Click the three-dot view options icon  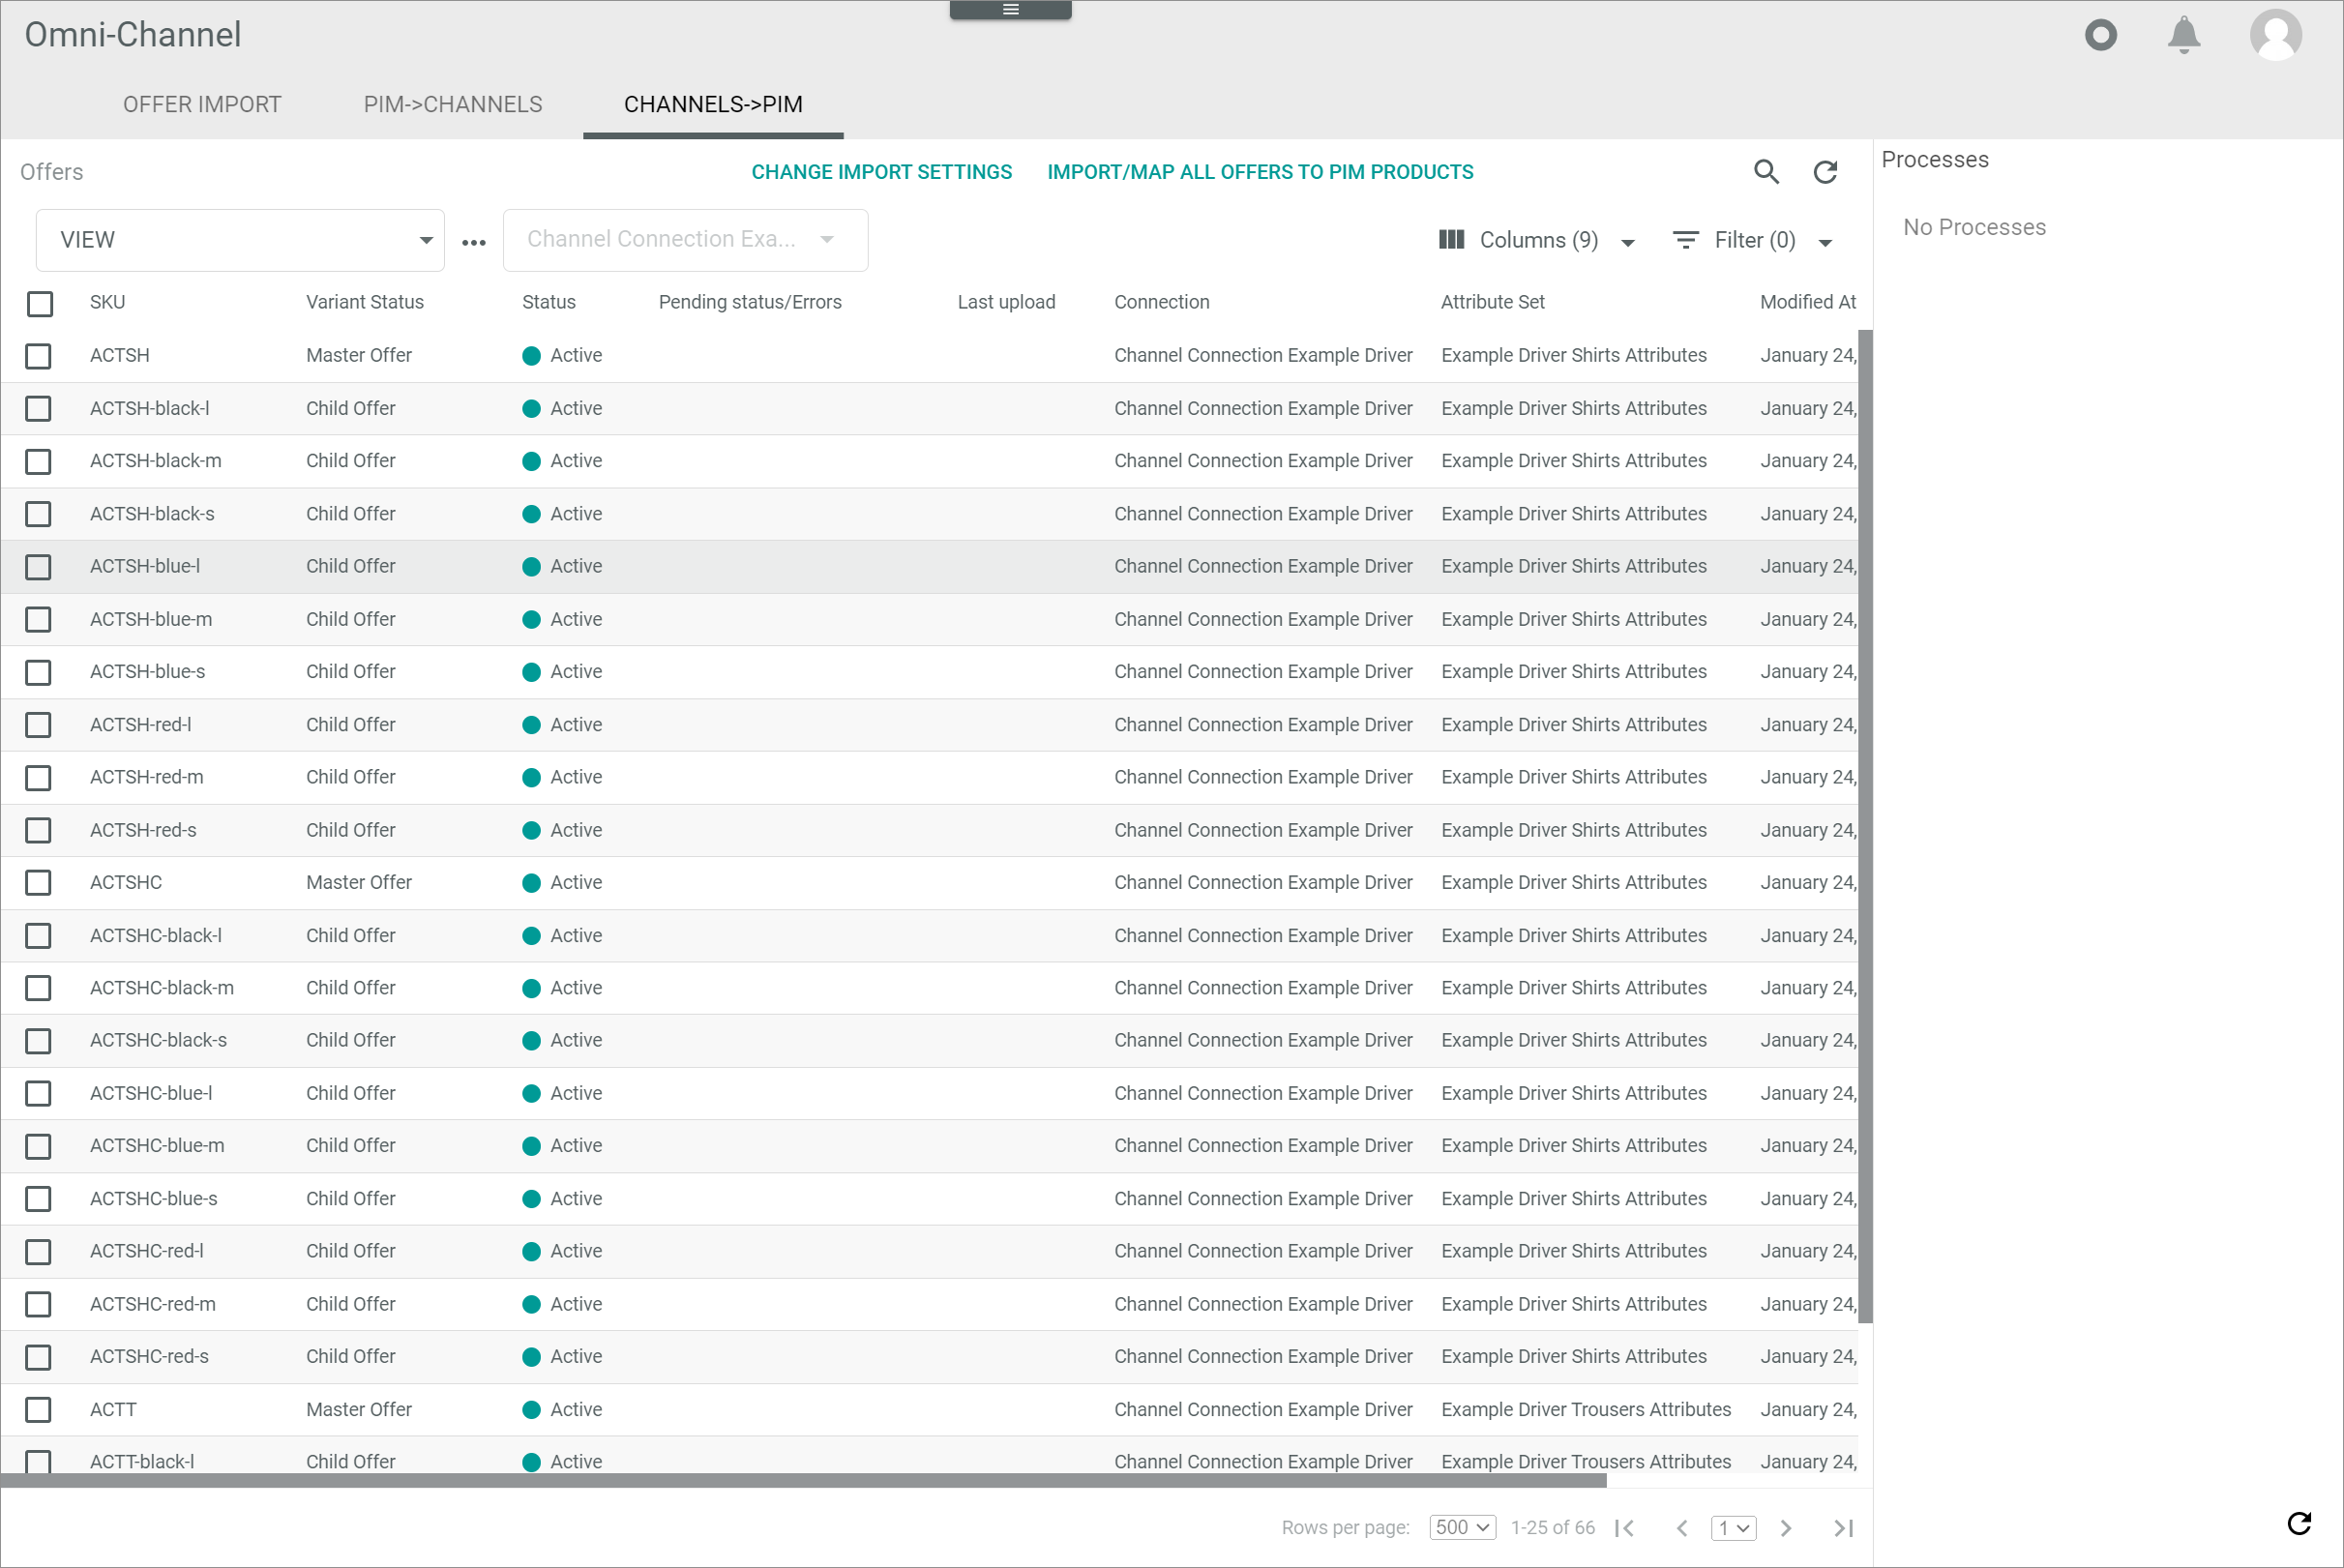coord(474,242)
